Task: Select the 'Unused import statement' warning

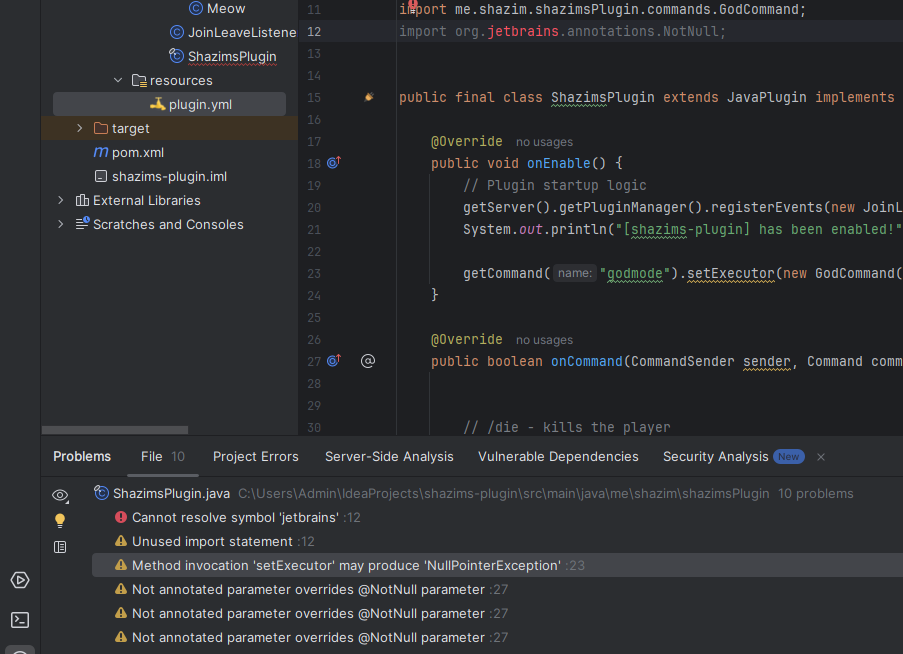Action: [212, 541]
